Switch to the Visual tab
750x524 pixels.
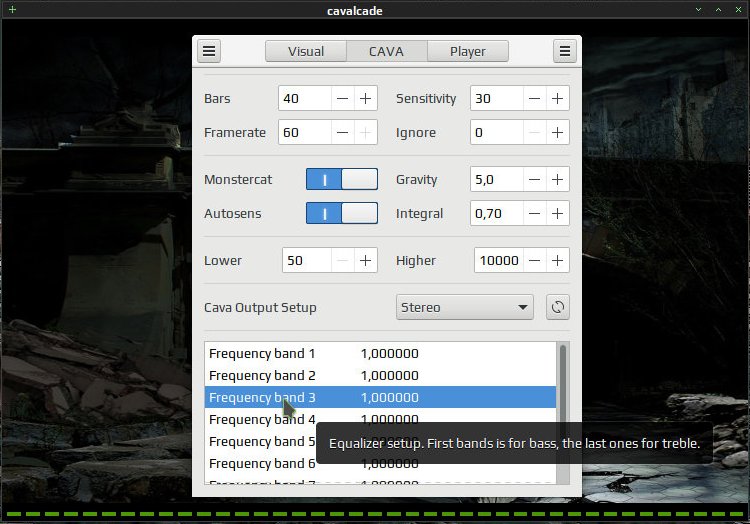[306, 51]
